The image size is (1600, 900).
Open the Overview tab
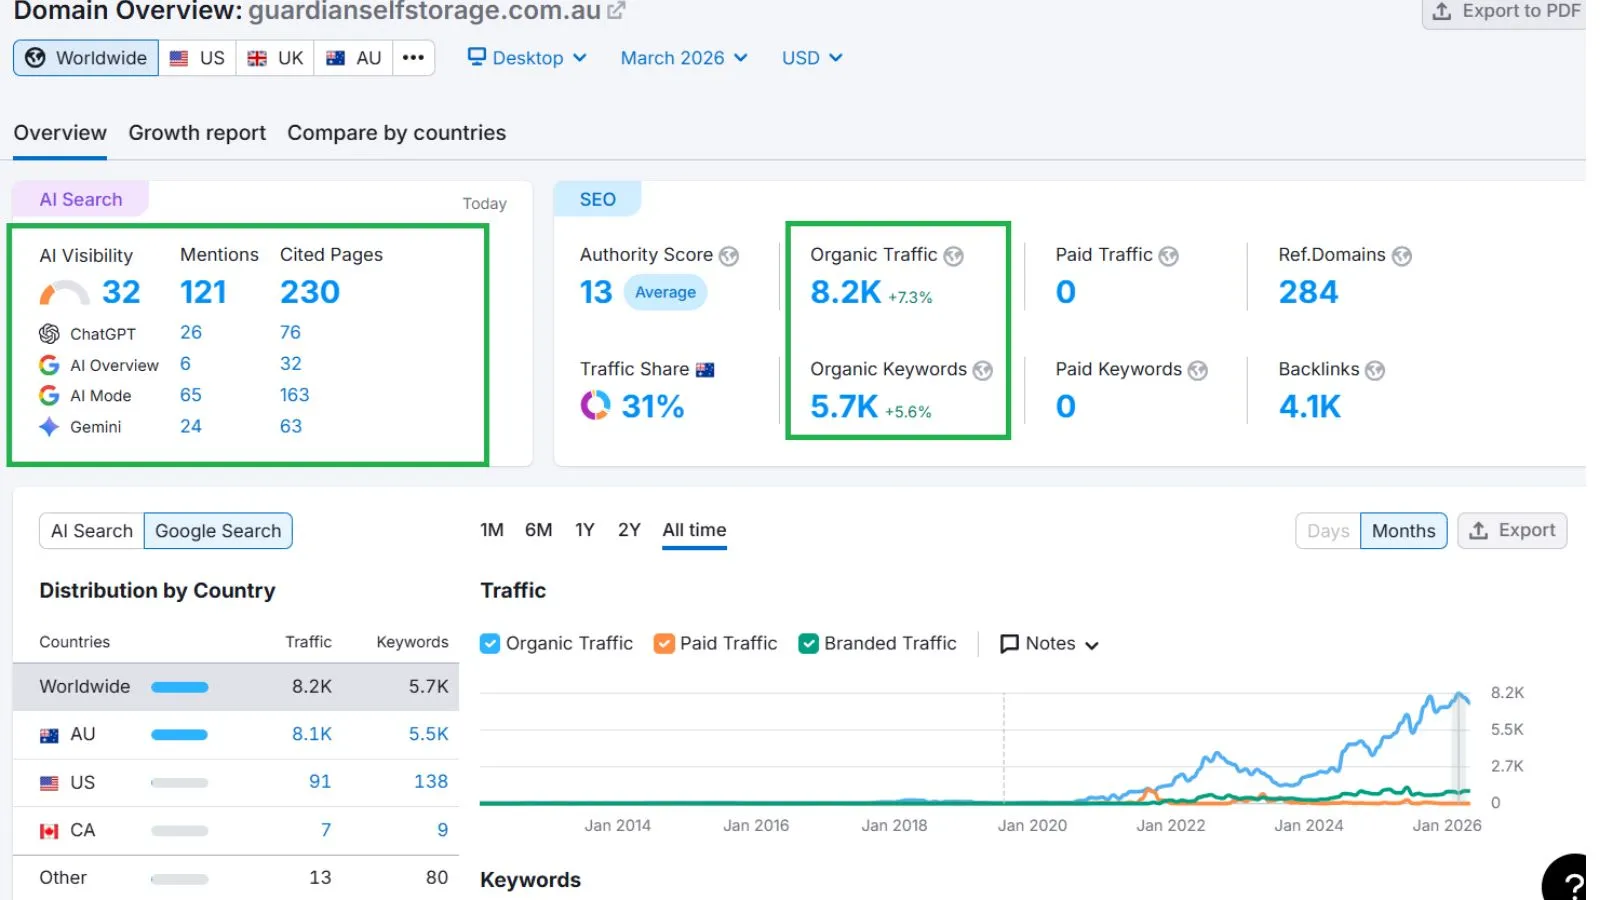tap(60, 133)
